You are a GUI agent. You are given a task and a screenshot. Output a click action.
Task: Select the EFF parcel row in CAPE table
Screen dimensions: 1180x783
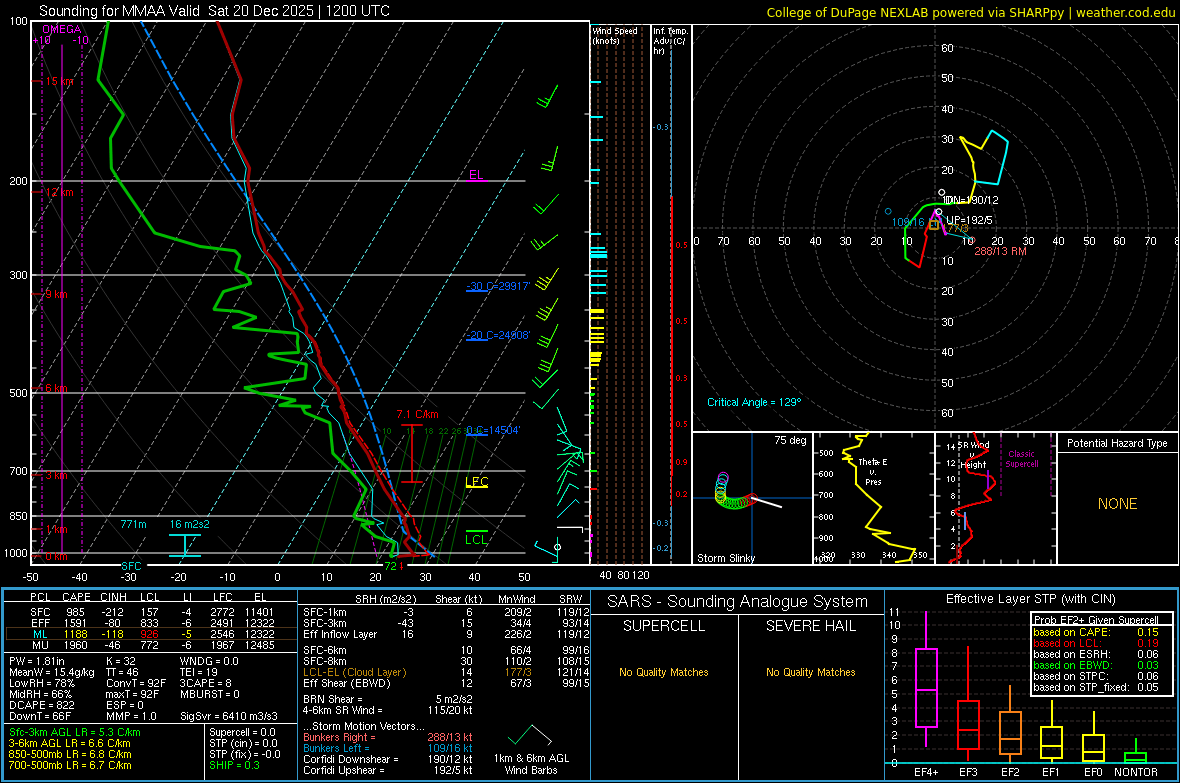click(x=151, y=623)
